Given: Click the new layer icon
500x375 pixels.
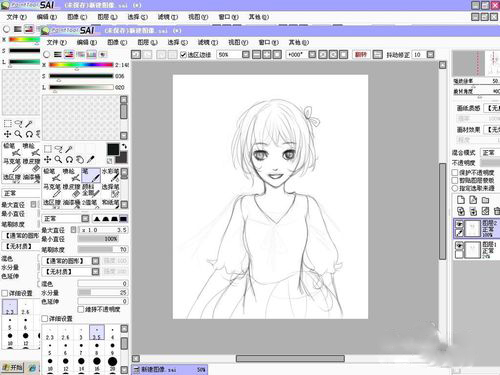Looking at the screenshot, I should pyautogui.click(x=461, y=200).
